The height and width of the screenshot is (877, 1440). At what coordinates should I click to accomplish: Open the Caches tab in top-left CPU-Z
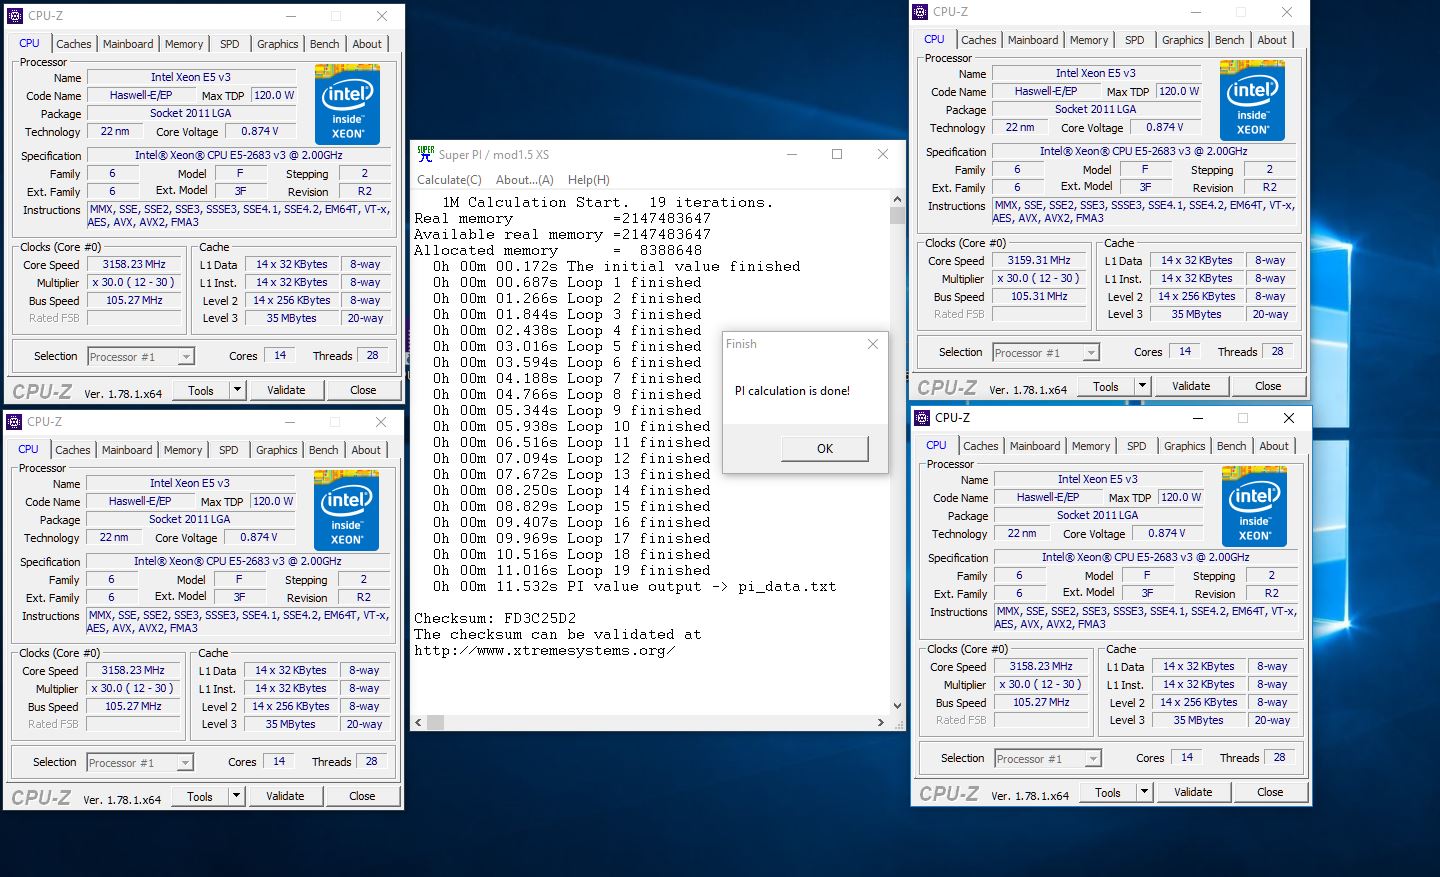73,44
